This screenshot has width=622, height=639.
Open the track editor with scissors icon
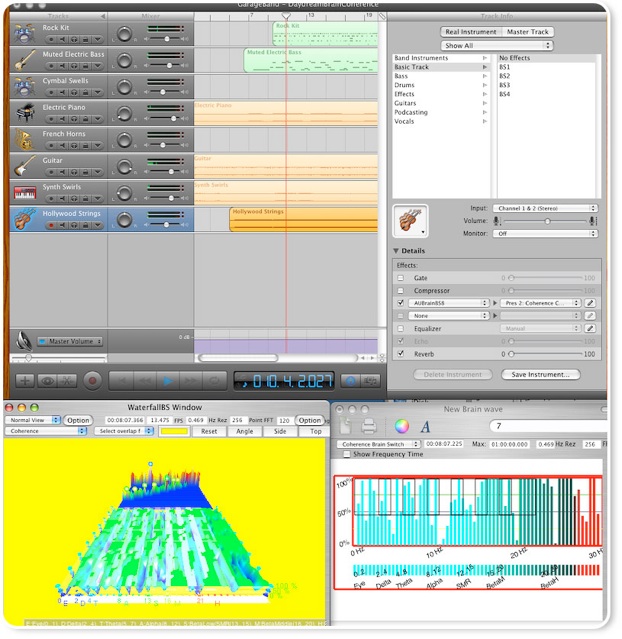67,381
